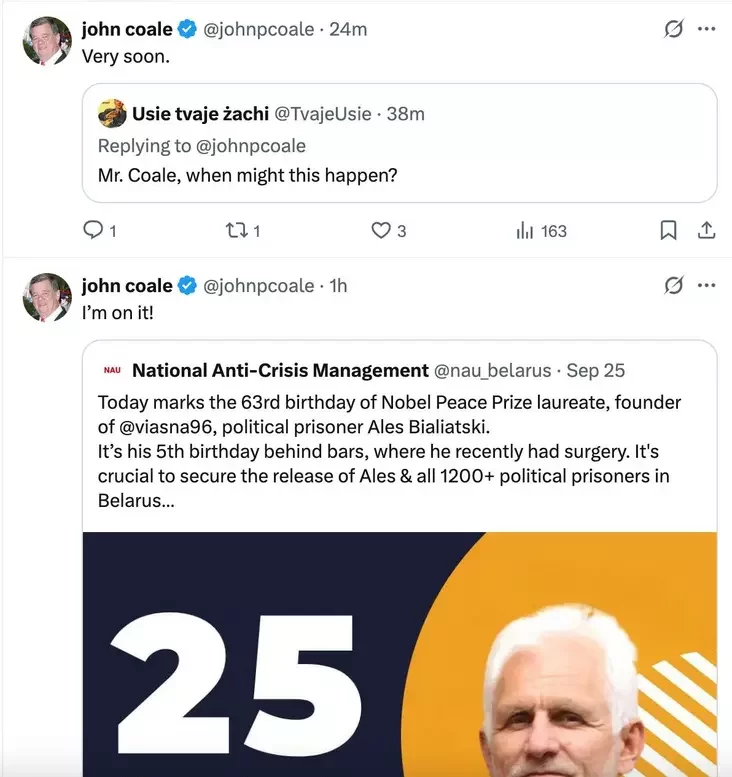Viewport: 732px width, 777px height.
Task: Open the 24m timestamp link
Action: pos(348,30)
